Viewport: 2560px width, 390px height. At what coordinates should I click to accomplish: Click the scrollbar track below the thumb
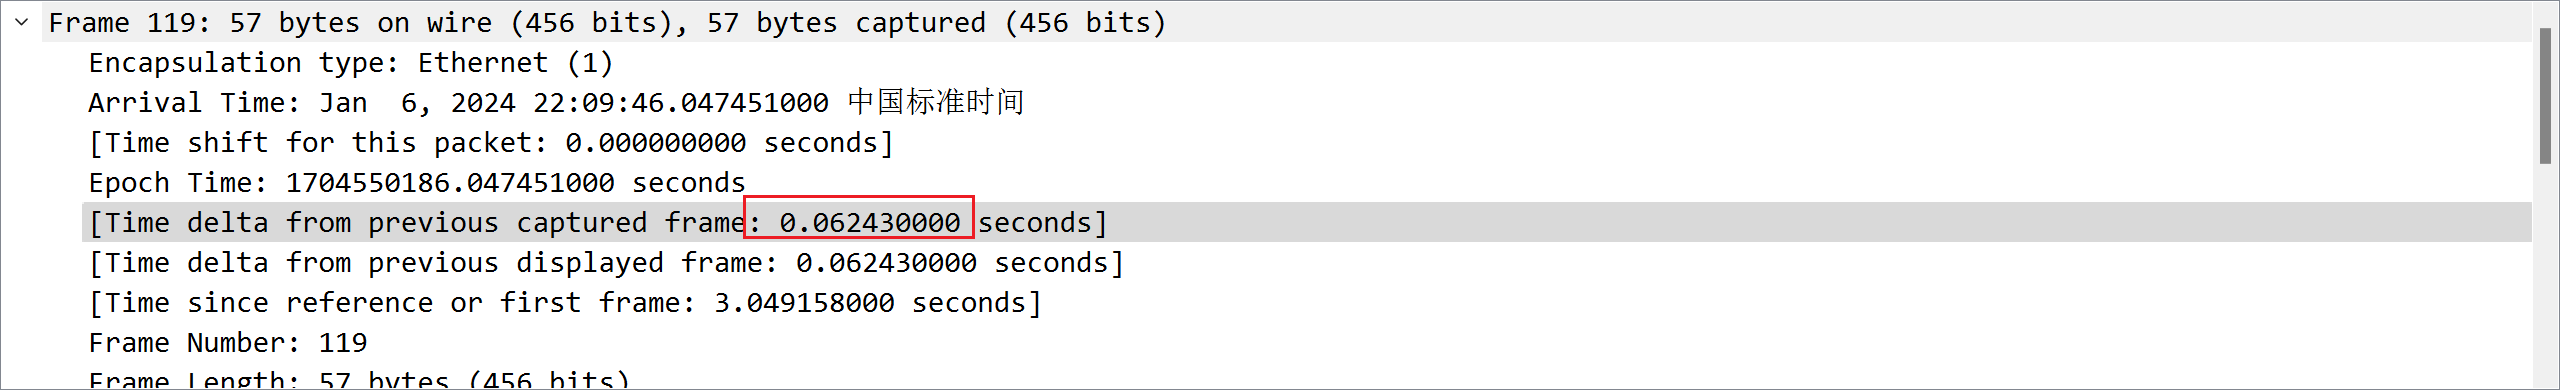tap(2545, 275)
